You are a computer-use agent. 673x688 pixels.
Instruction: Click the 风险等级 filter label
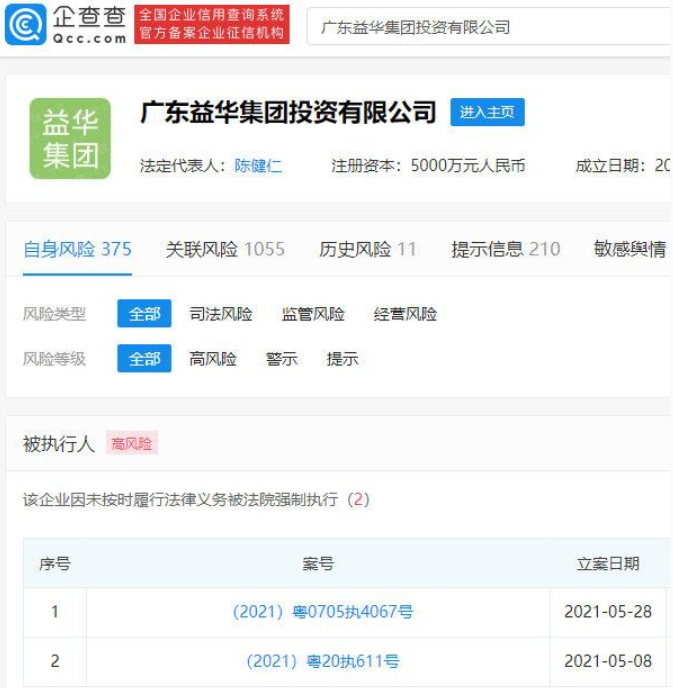(54, 358)
